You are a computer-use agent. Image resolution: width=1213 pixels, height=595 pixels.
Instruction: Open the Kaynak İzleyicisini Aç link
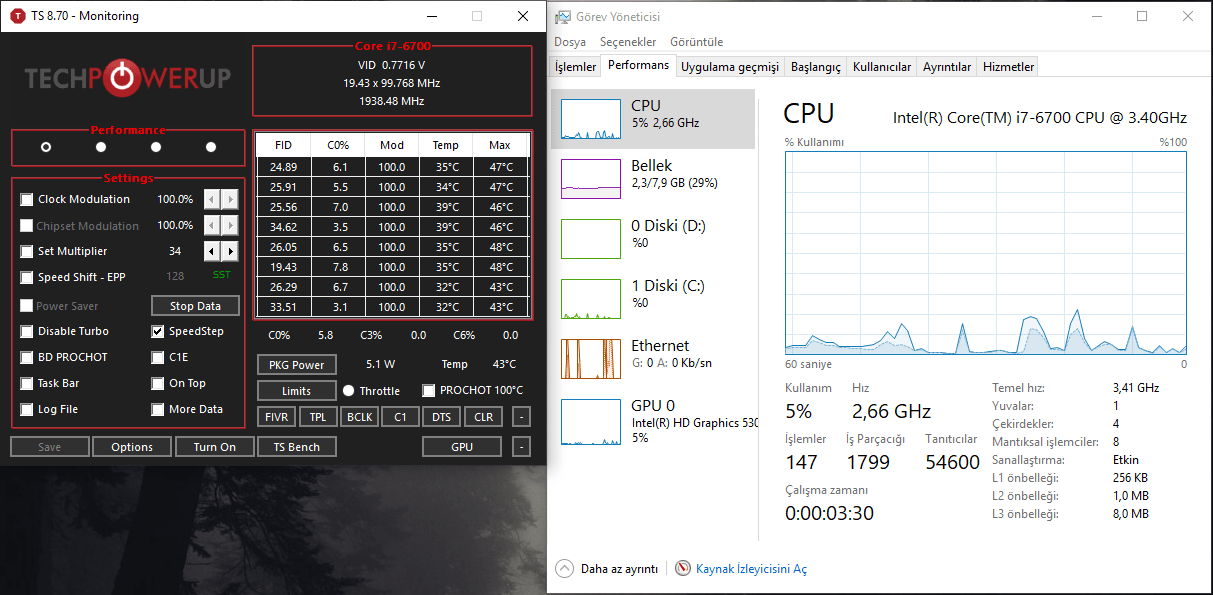coord(751,569)
